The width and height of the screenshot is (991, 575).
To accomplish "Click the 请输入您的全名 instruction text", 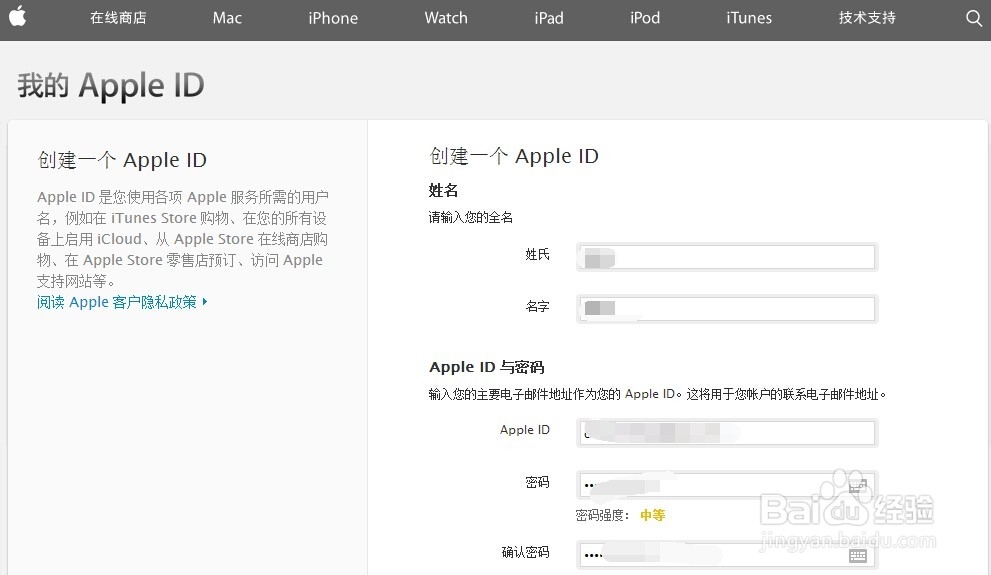I will 470,217.
